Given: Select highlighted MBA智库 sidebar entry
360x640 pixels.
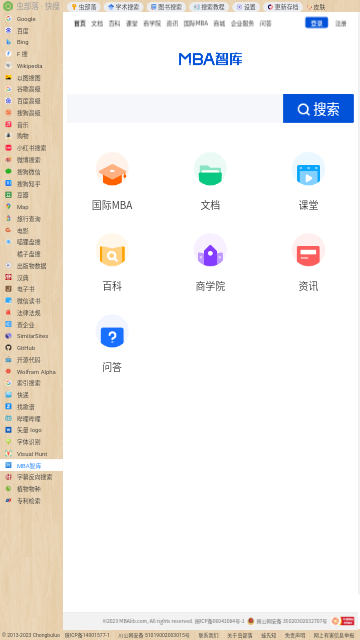Looking at the screenshot, I should pyautogui.click(x=31, y=465).
